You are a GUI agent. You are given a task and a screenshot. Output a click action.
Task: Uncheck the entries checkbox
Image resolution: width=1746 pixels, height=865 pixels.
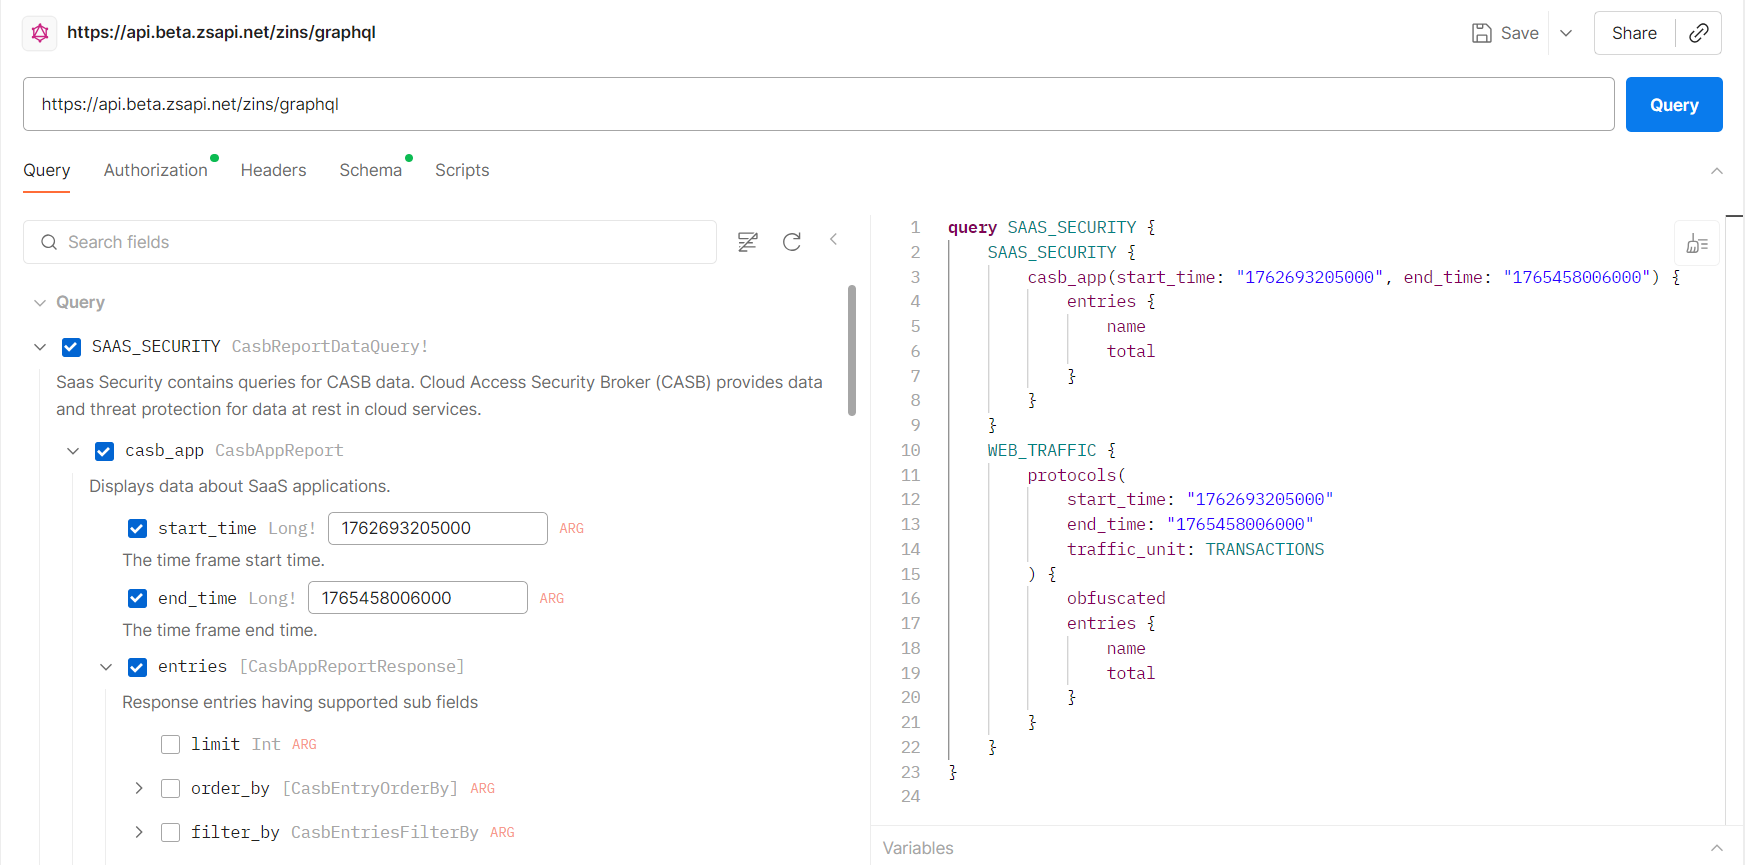coord(137,667)
